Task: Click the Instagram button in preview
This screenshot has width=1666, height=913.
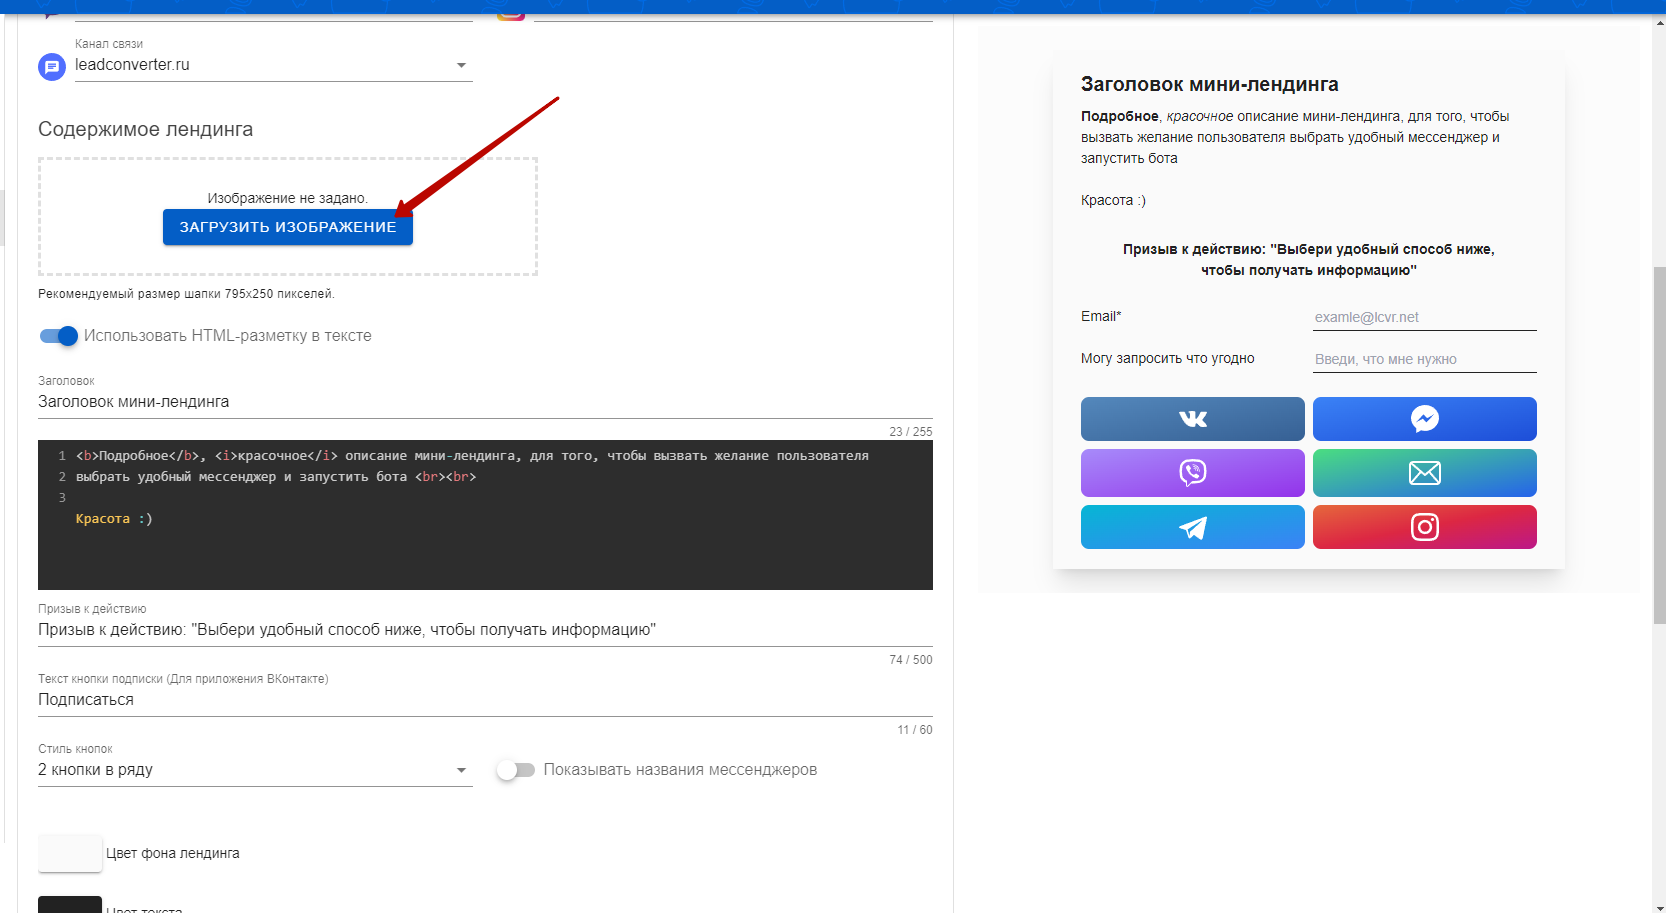Action: tap(1424, 527)
